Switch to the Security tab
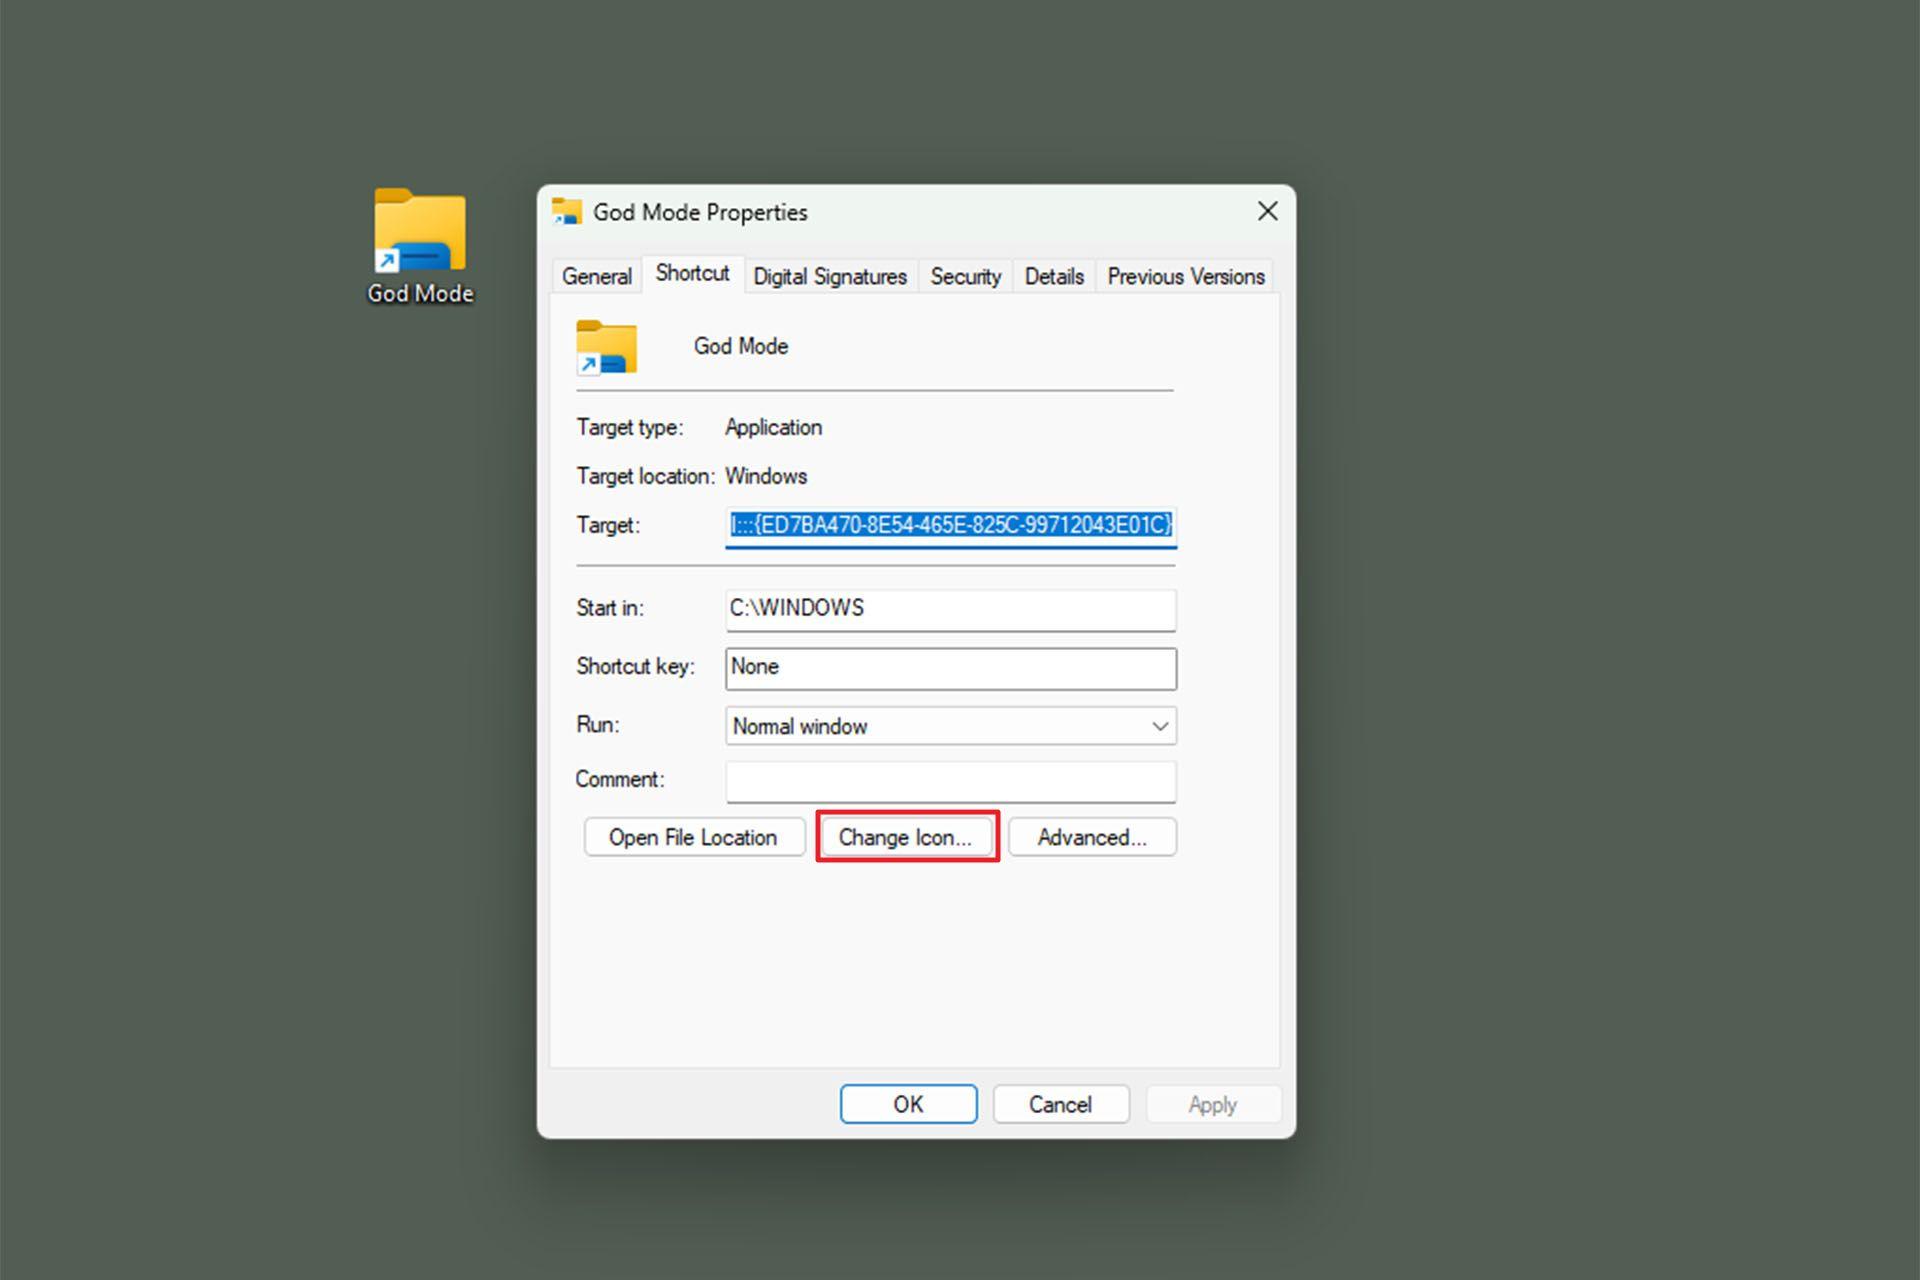Image resolution: width=1920 pixels, height=1280 pixels. (965, 276)
